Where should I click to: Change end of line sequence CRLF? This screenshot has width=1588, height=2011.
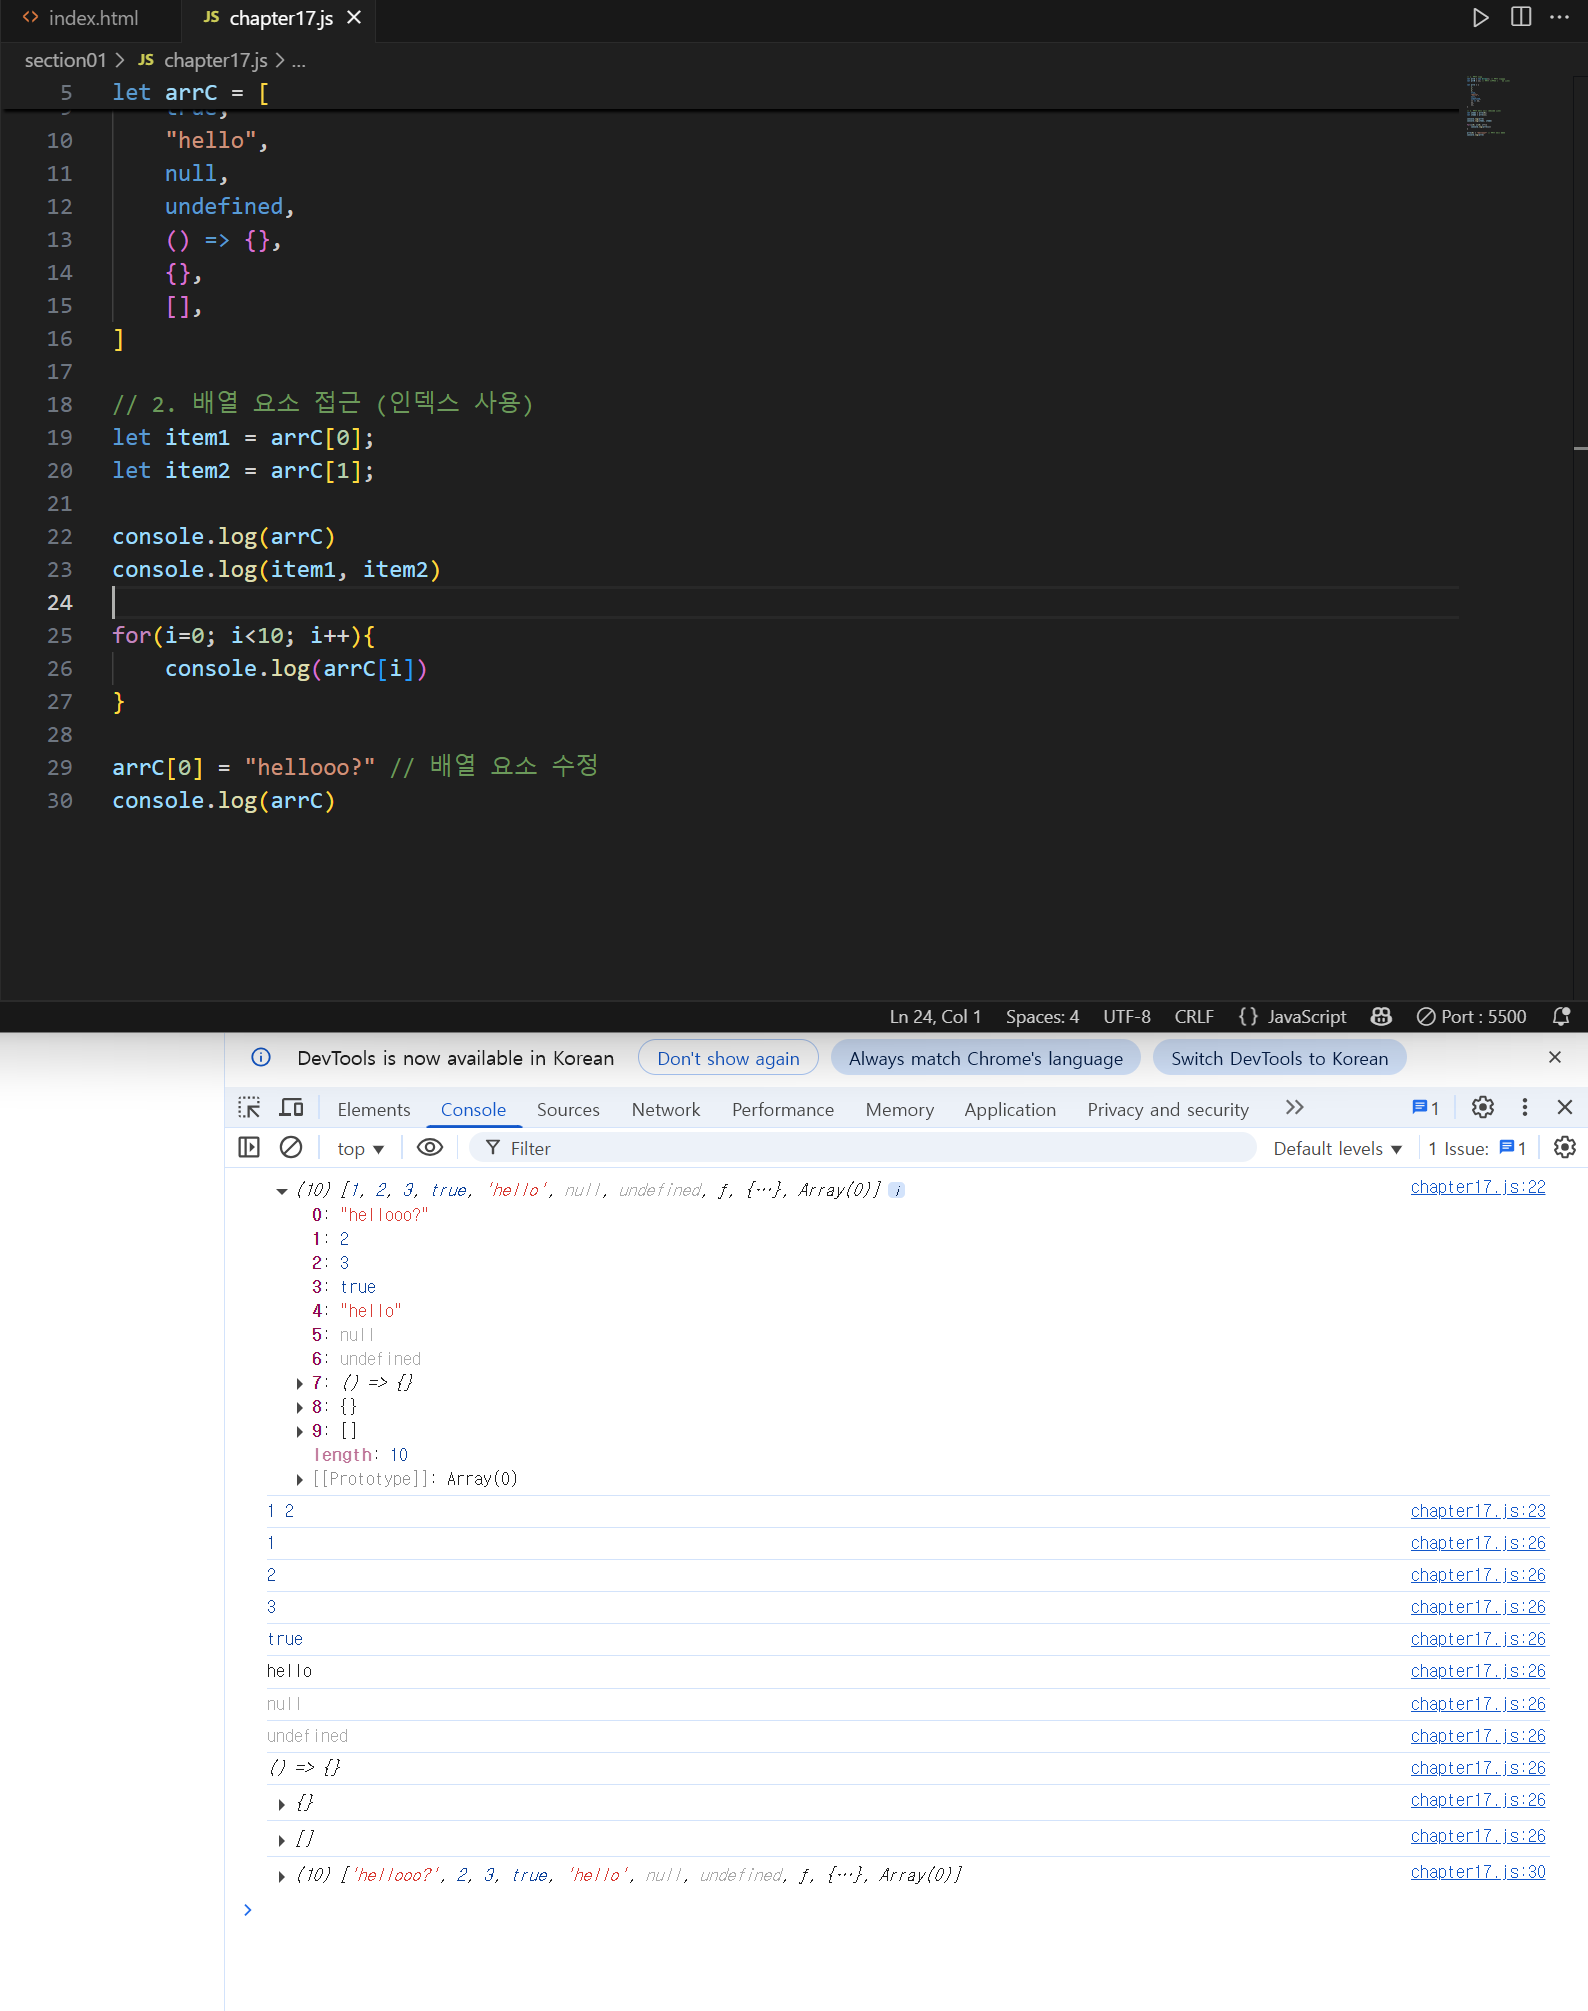point(1194,1016)
